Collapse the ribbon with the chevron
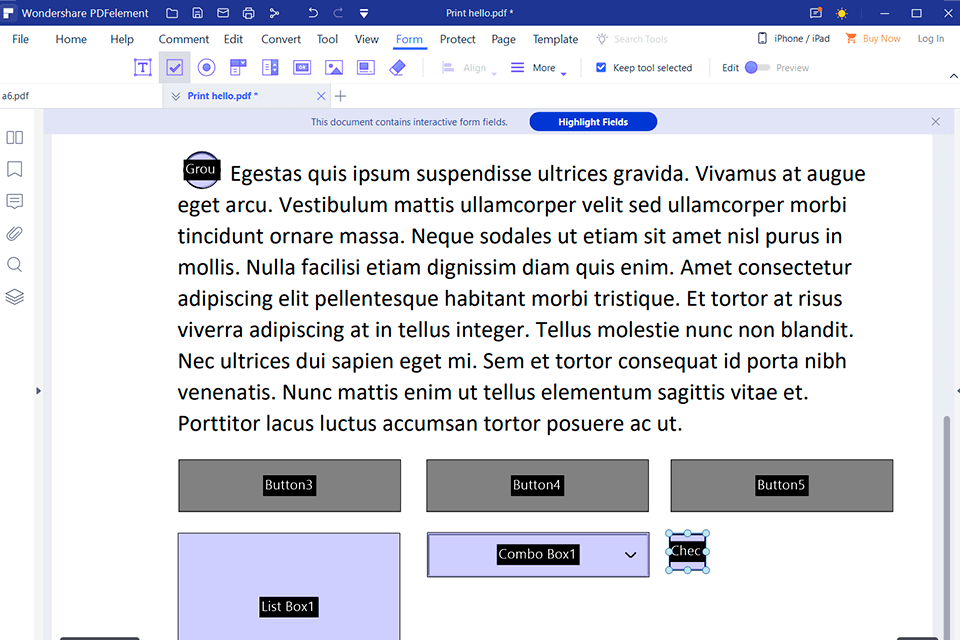Viewport: 960px width, 640px height. (x=953, y=76)
